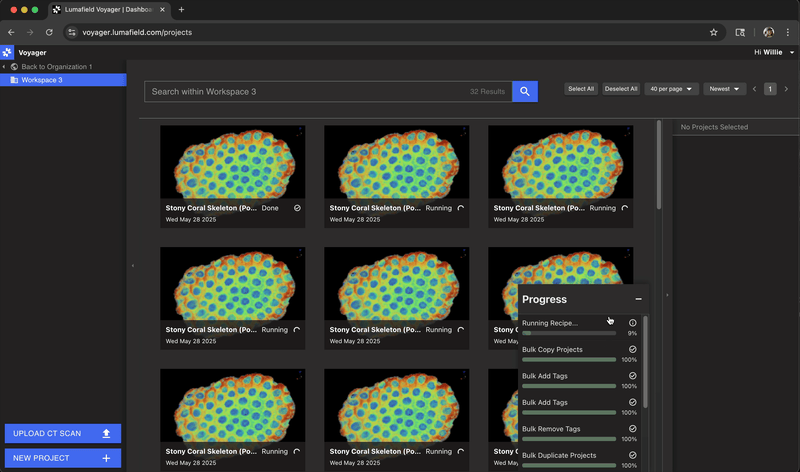Click the Select All button

point(581,89)
